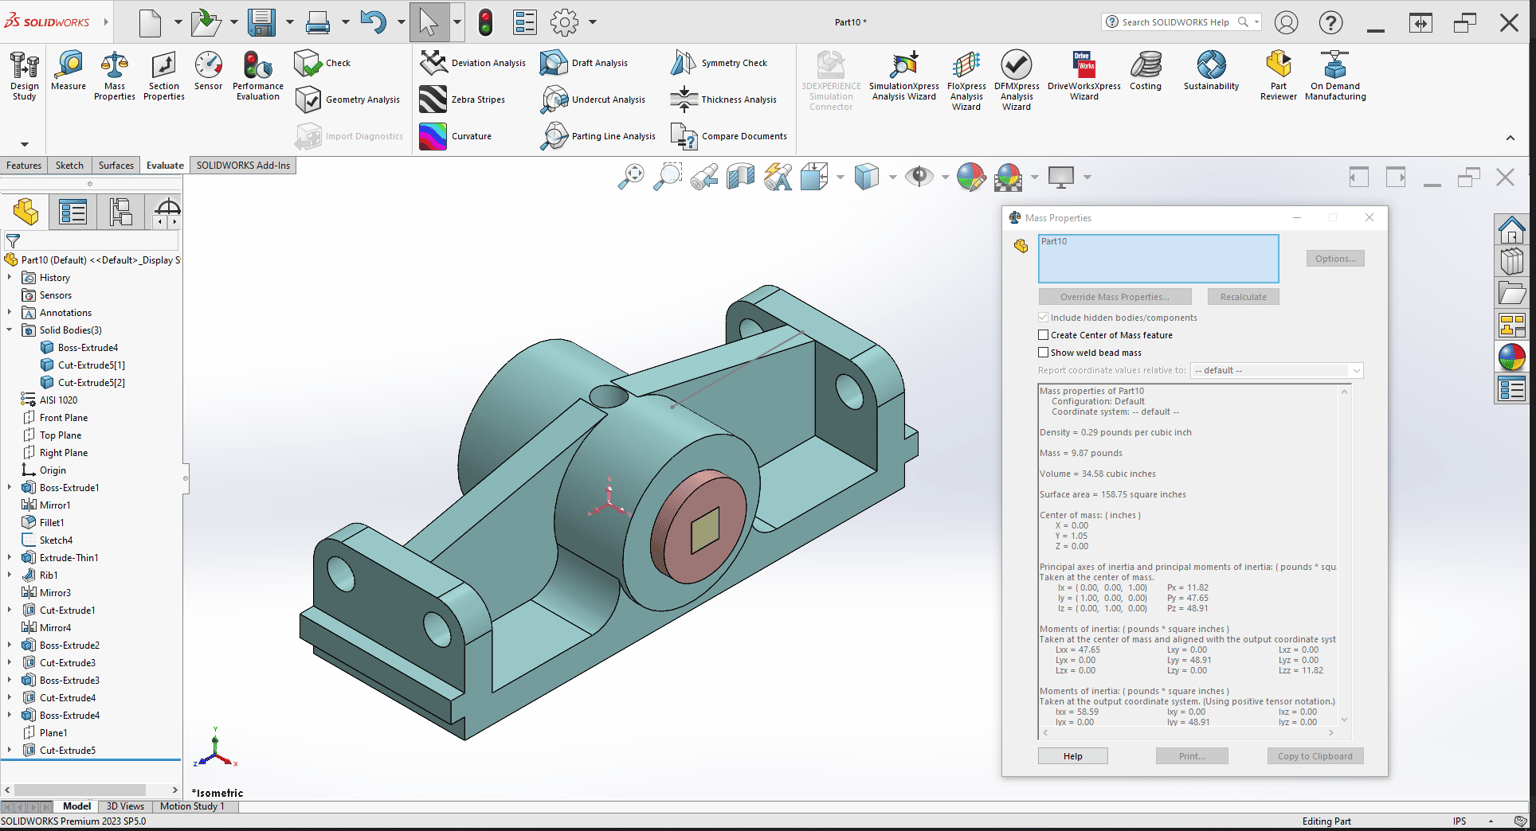Select the Measure tool
The height and width of the screenshot is (831, 1536).
(68, 72)
